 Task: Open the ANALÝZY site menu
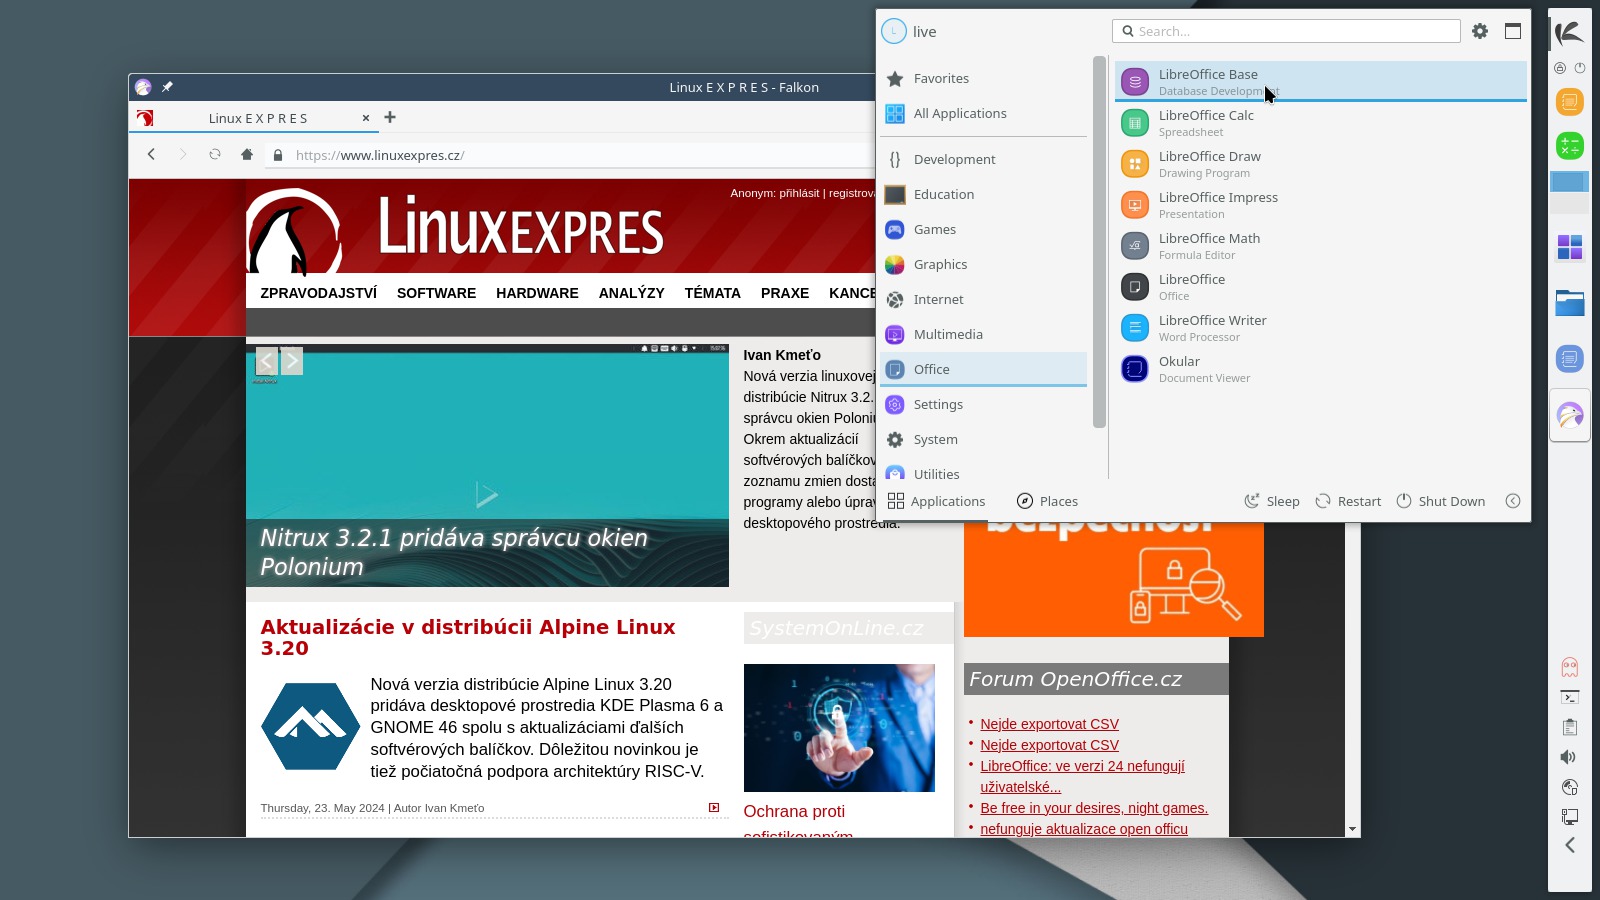(632, 293)
